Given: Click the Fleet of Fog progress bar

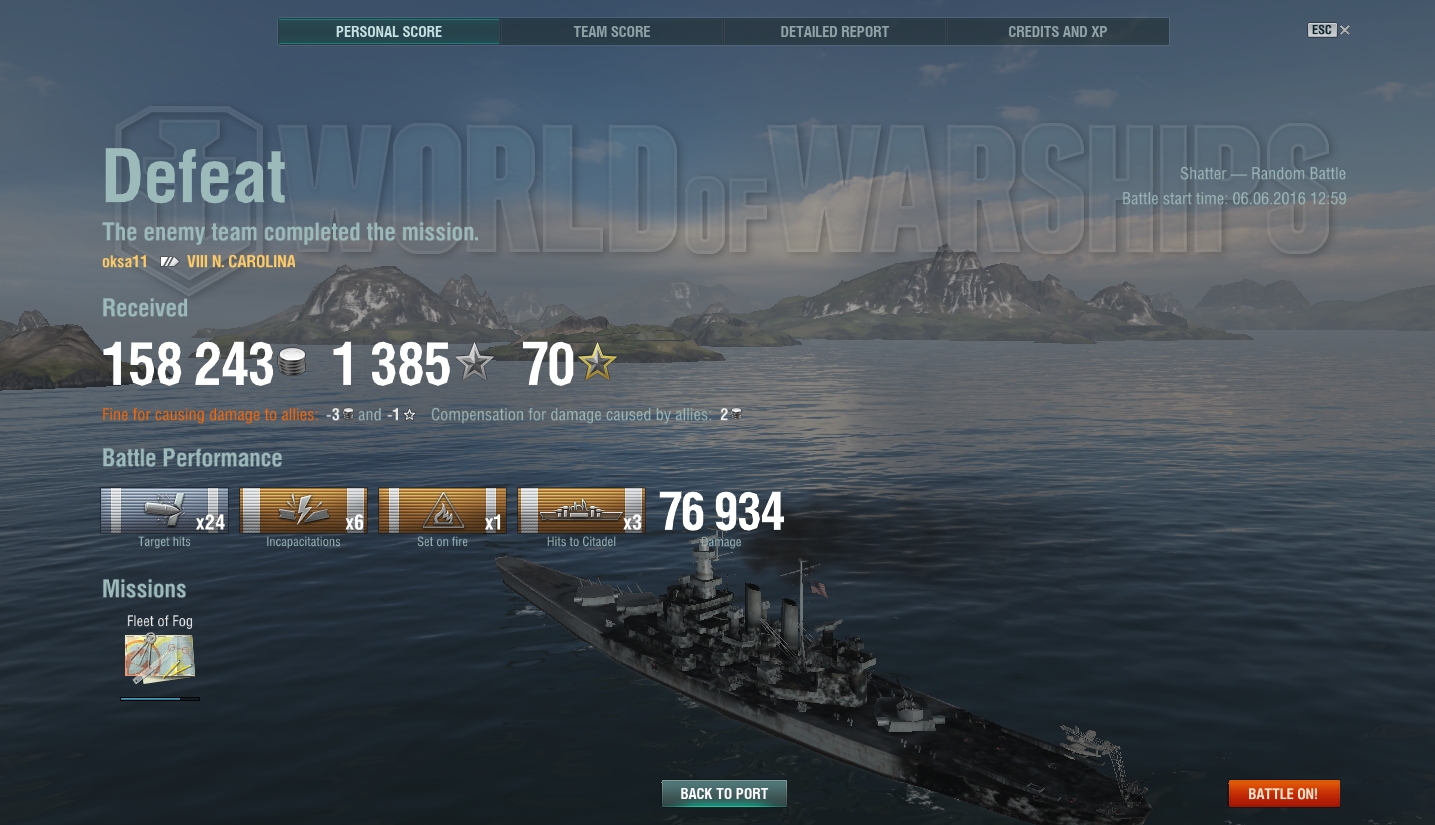Looking at the screenshot, I should [160, 699].
